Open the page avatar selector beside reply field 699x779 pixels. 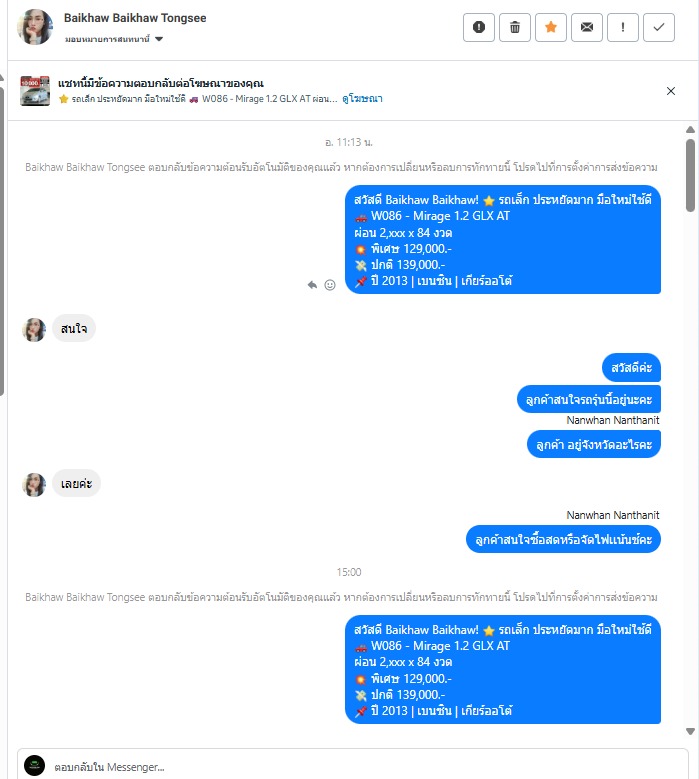[34, 766]
